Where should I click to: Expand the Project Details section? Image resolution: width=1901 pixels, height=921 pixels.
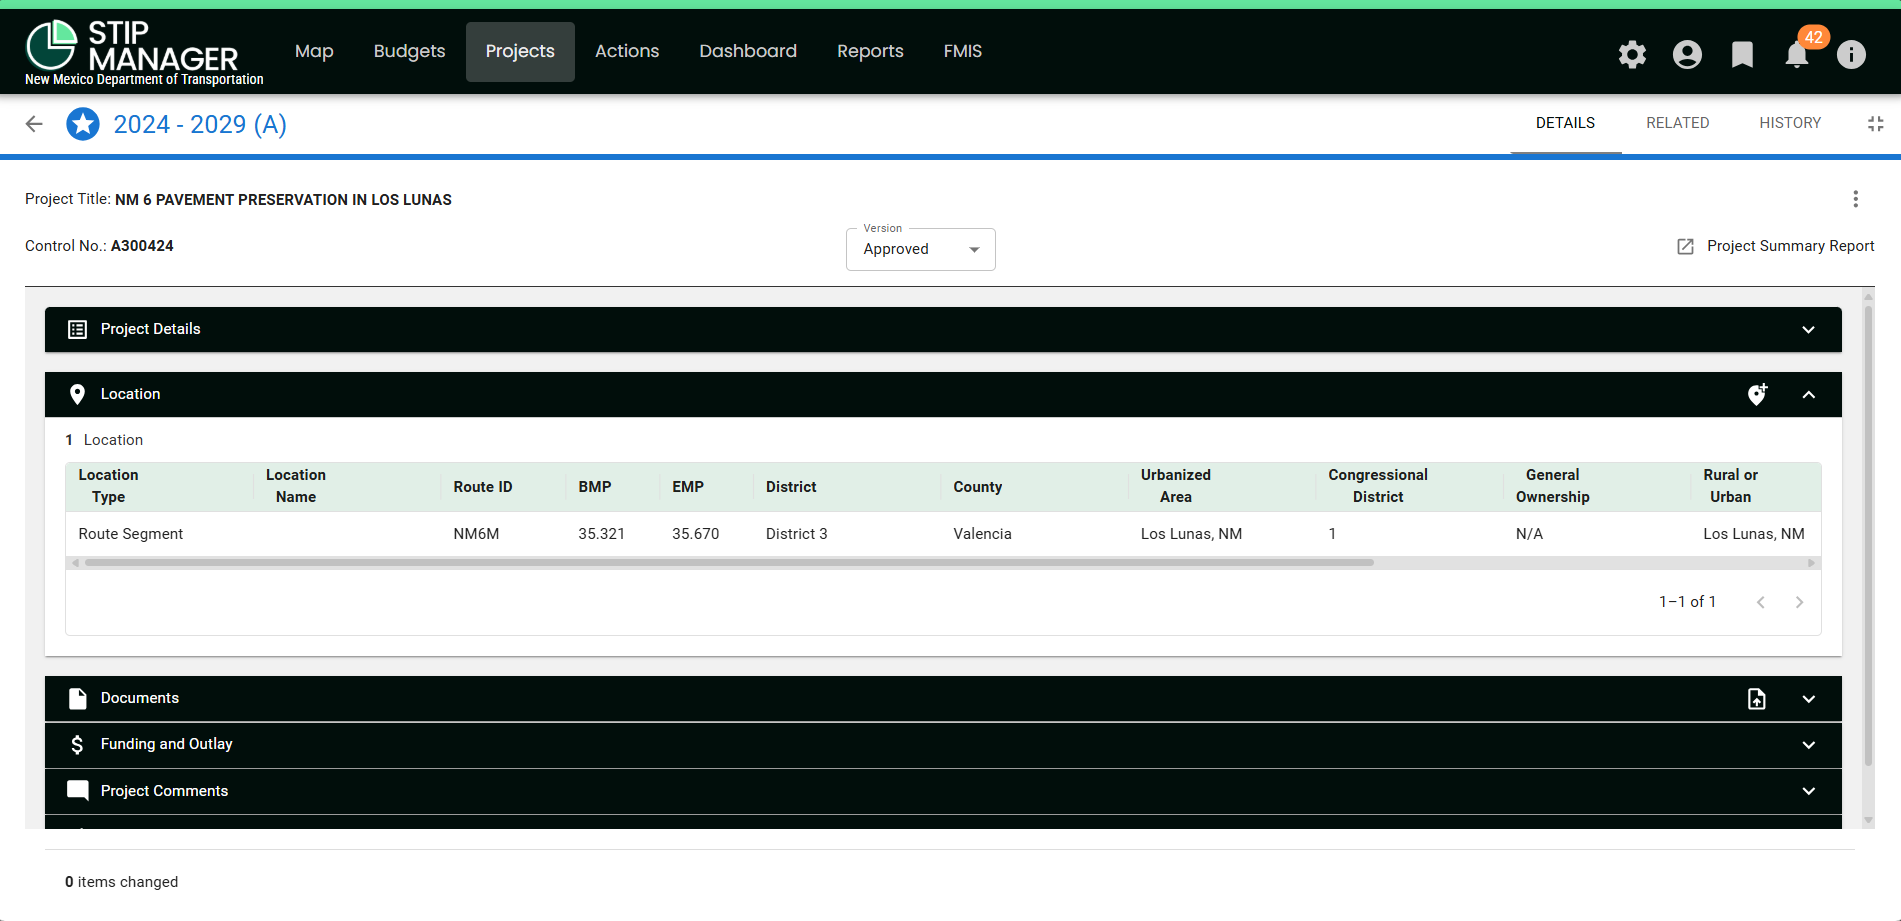1808,330
